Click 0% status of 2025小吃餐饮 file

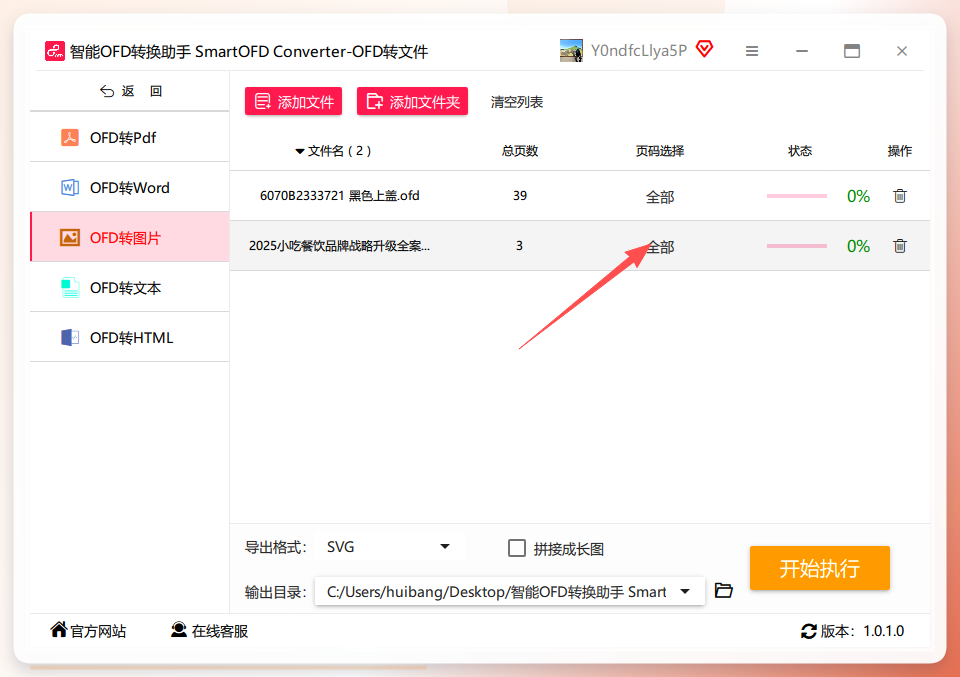click(x=858, y=246)
